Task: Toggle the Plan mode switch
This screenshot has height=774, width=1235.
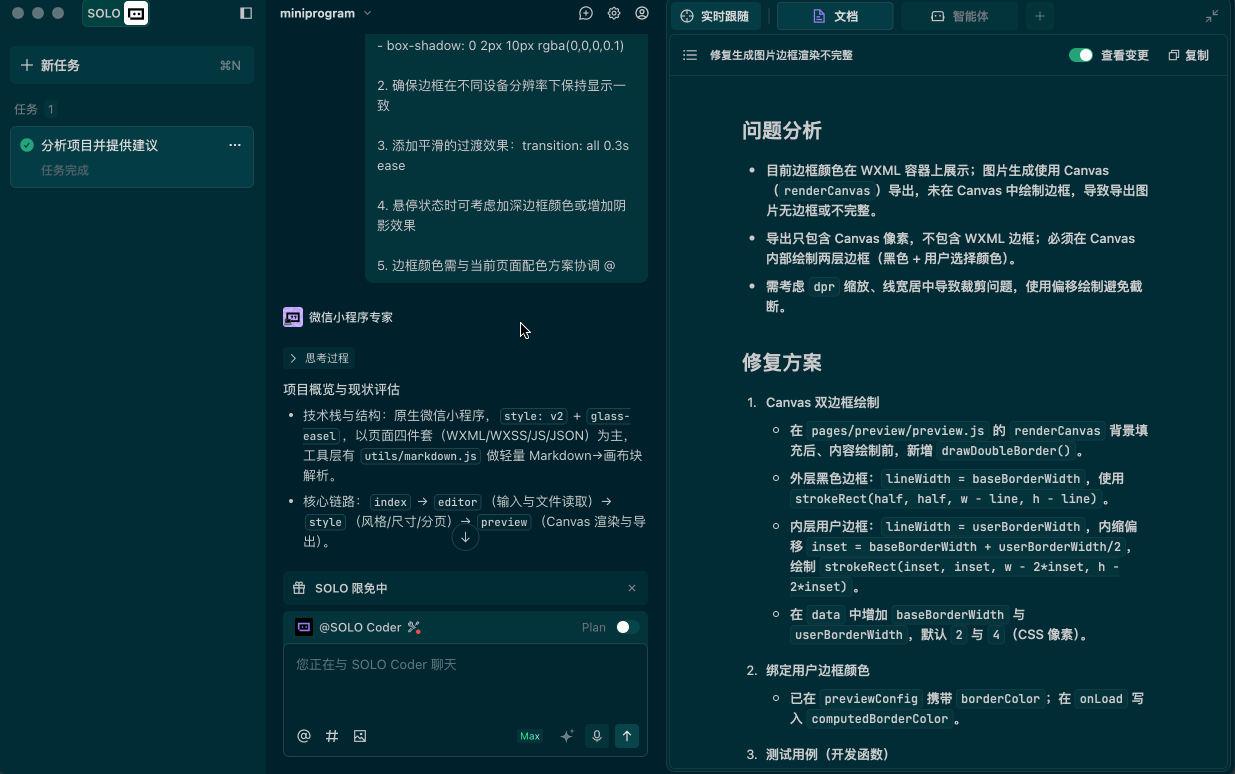Action: click(627, 627)
